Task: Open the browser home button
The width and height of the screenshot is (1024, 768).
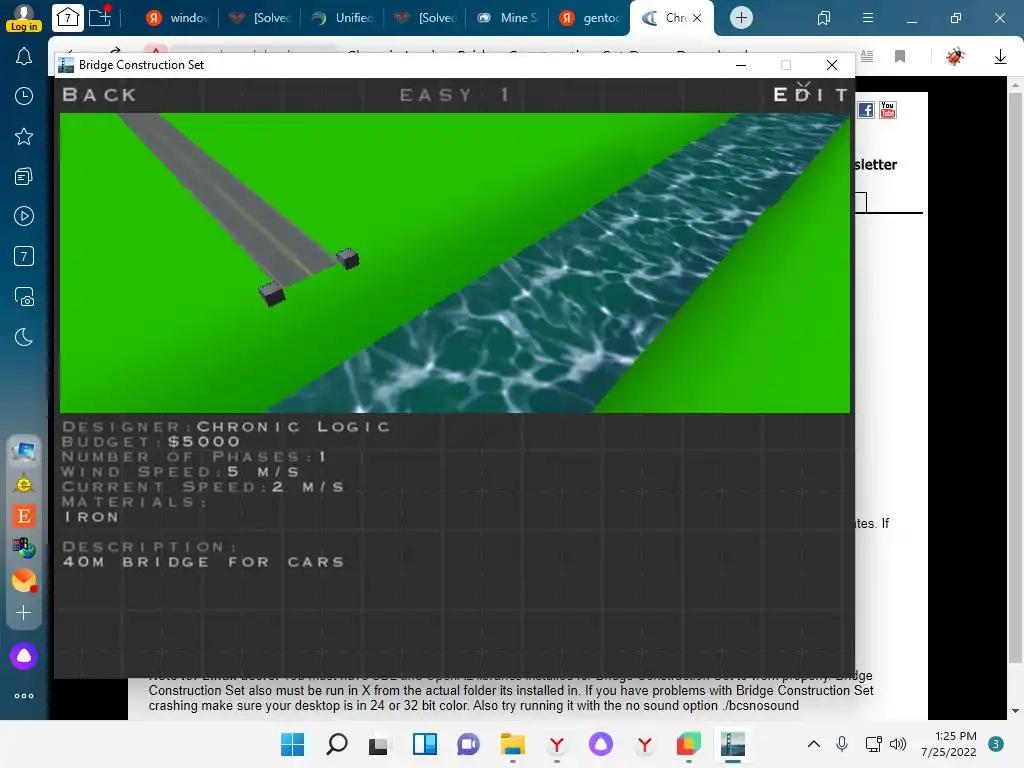Action: tap(68, 18)
